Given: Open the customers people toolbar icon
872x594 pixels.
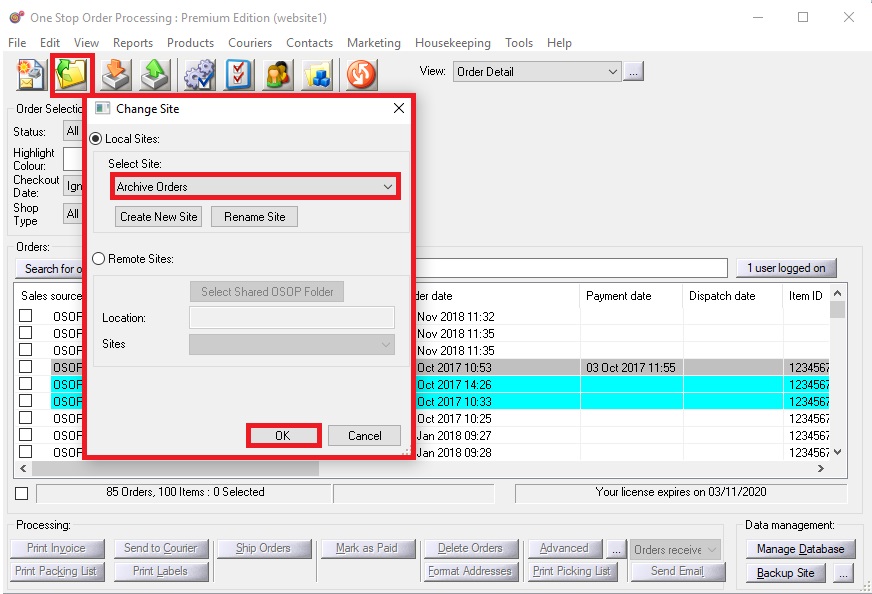Looking at the screenshot, I should tap(278, 74).
